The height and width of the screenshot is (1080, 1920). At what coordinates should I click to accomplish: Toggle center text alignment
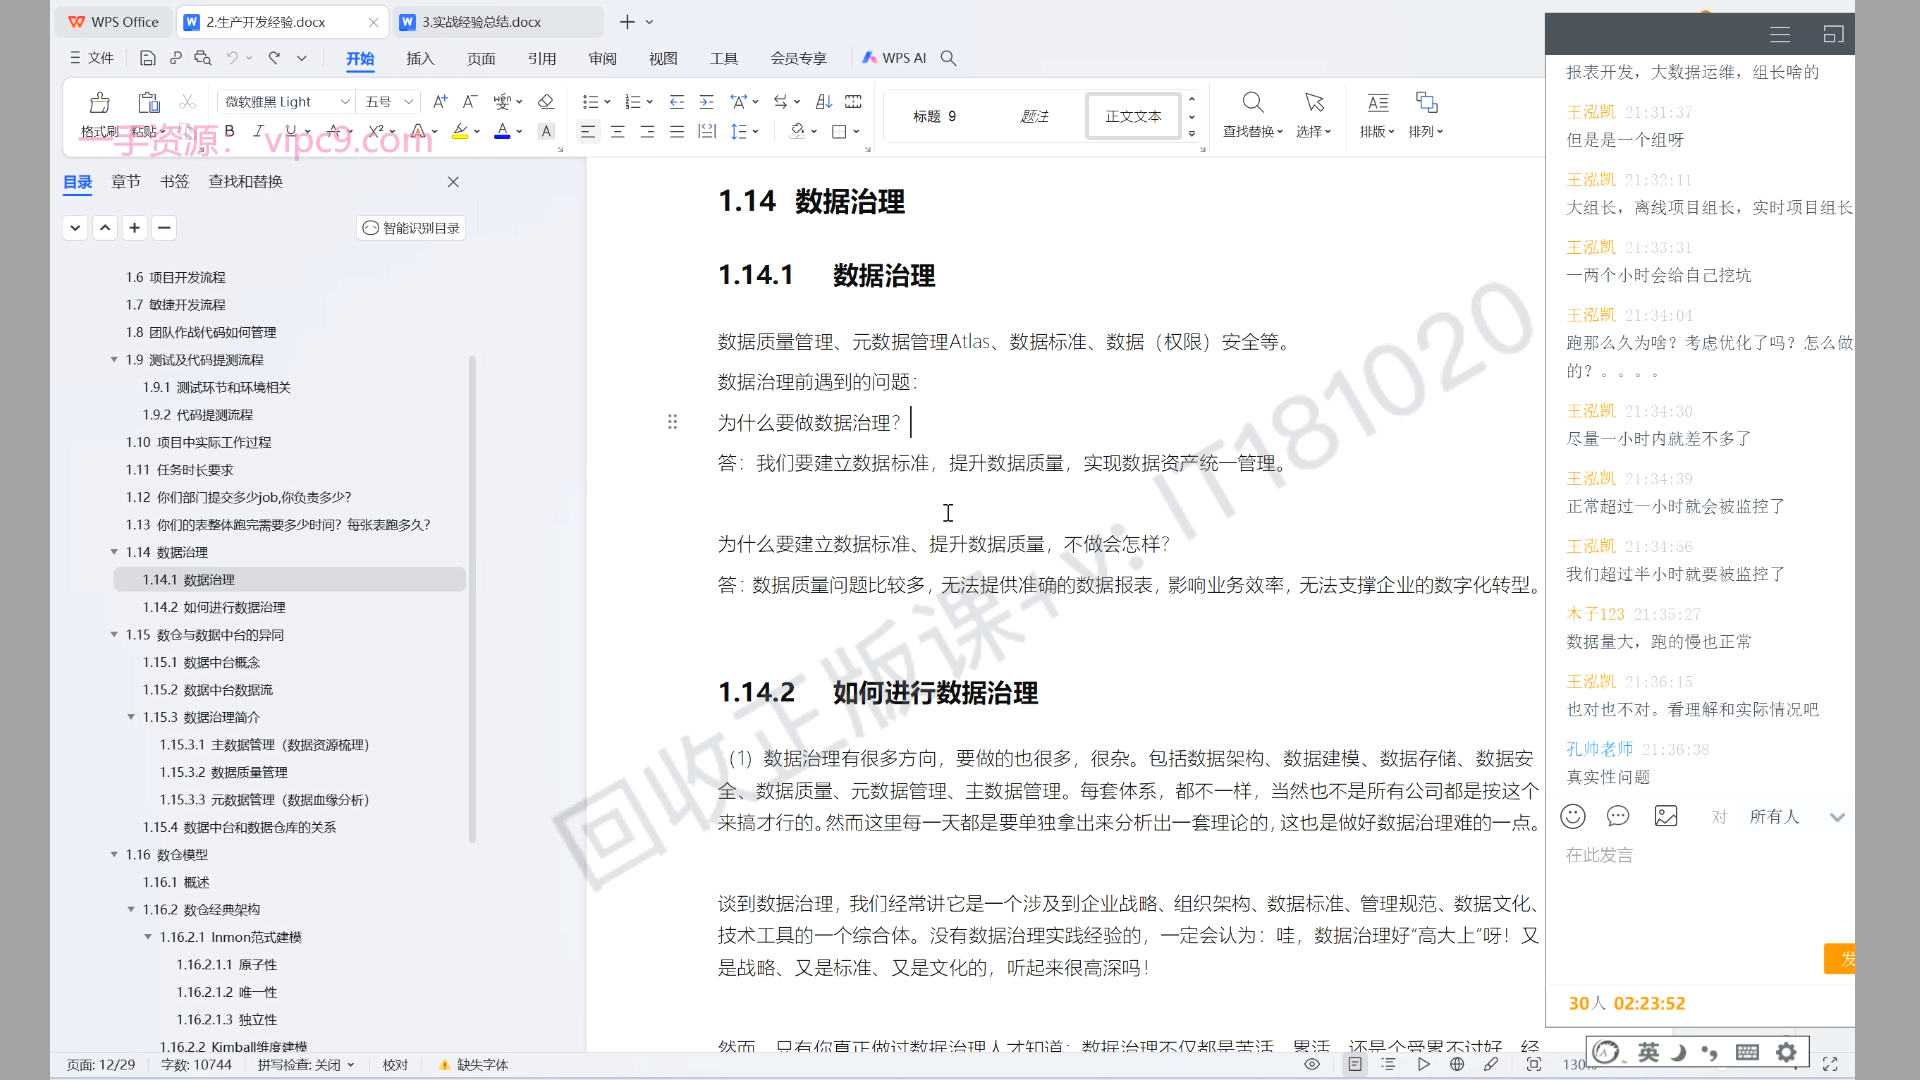tap(618, 131)
